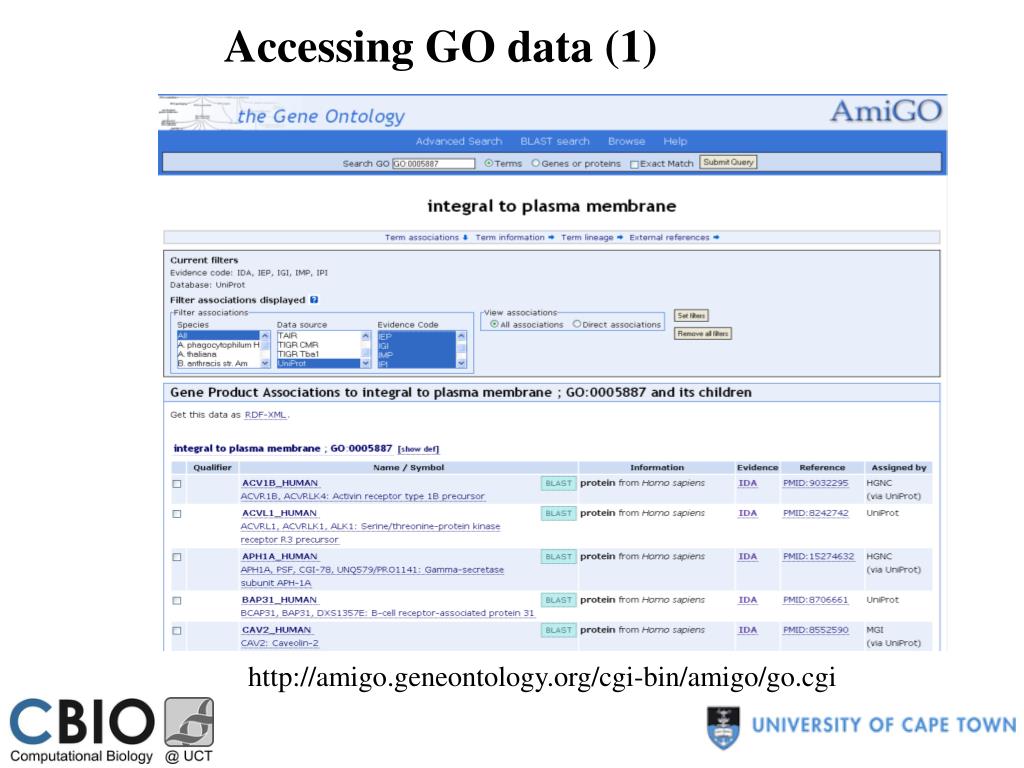Jump to External references section

pyautogui.click(x=674, y=237)
